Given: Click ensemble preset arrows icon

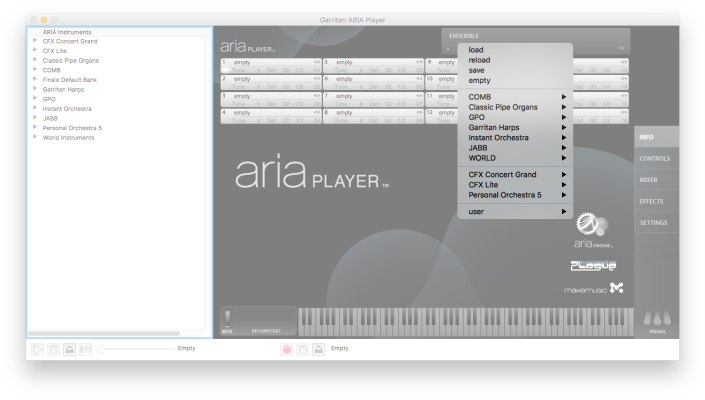Looking at the screenshot, I should 621,48.
